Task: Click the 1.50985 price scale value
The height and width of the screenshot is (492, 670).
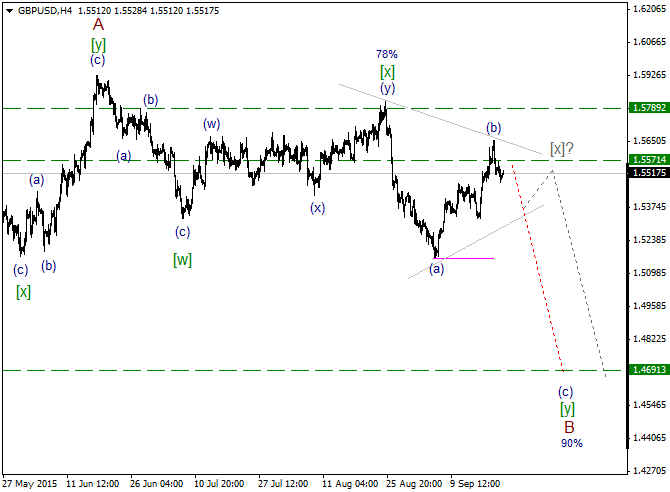Action: coord(649,272)
